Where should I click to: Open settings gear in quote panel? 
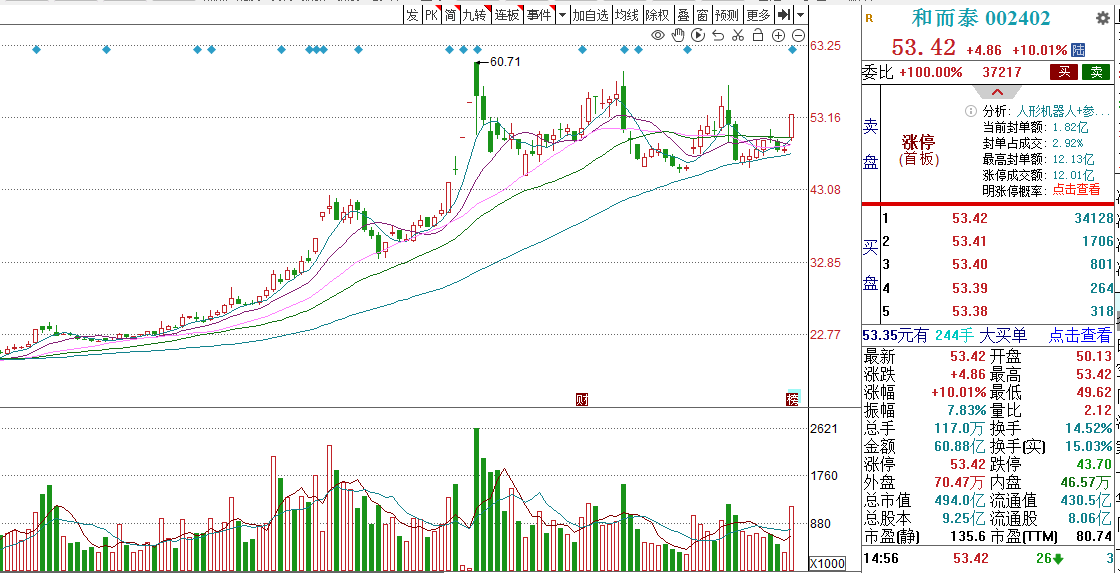pyautogui.click(x=1103, y=19)
